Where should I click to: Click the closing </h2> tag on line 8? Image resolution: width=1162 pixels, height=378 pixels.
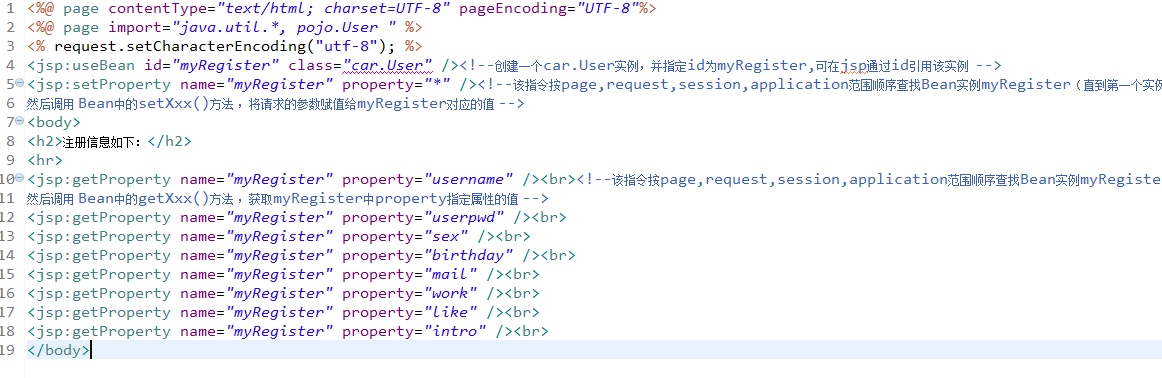169,142
